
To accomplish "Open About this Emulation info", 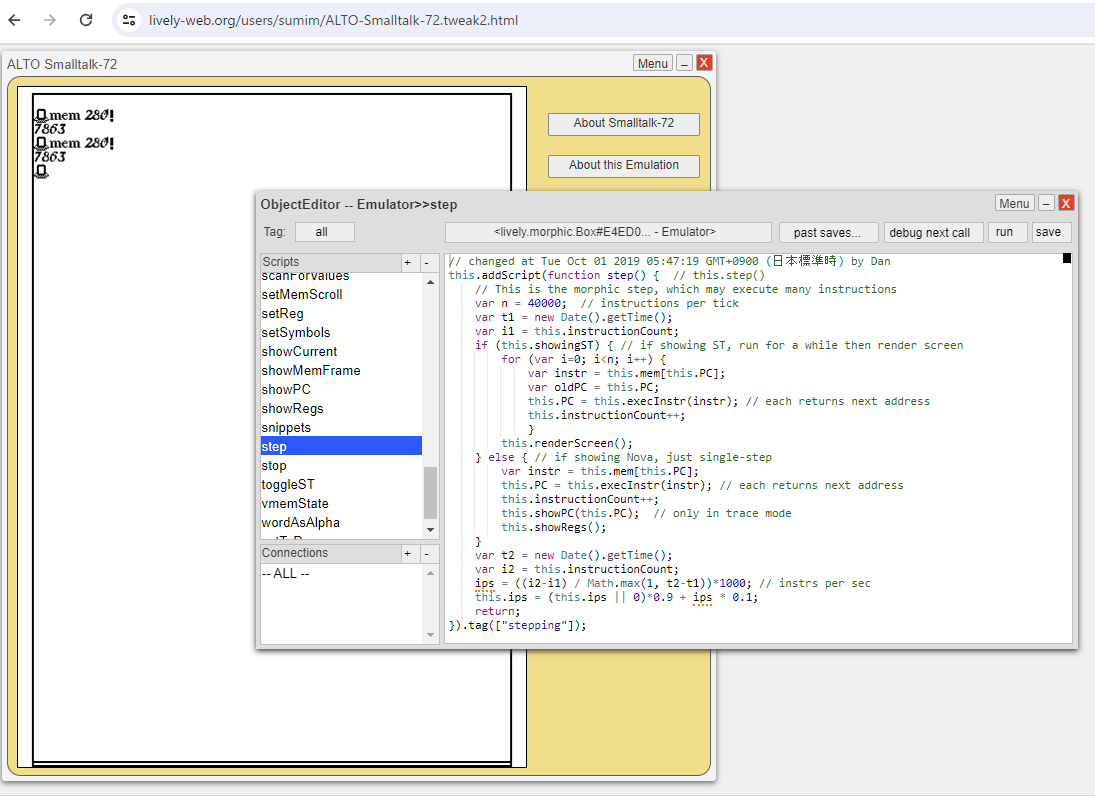I will [x=624, y=166].
